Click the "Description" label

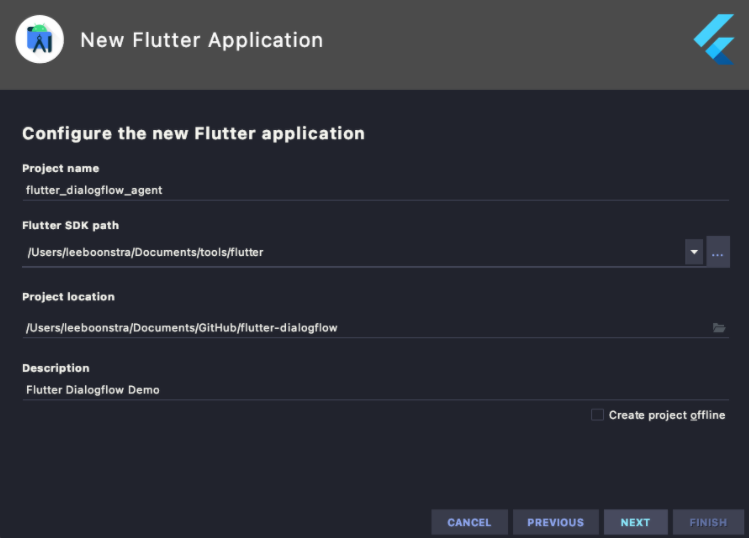coord(55,368)
